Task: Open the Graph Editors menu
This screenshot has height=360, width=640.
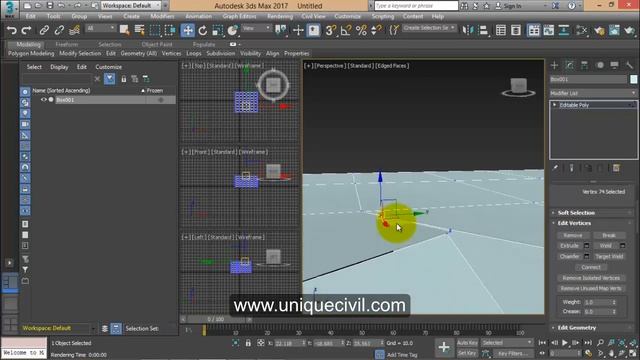Action: (x=239, y=16)
